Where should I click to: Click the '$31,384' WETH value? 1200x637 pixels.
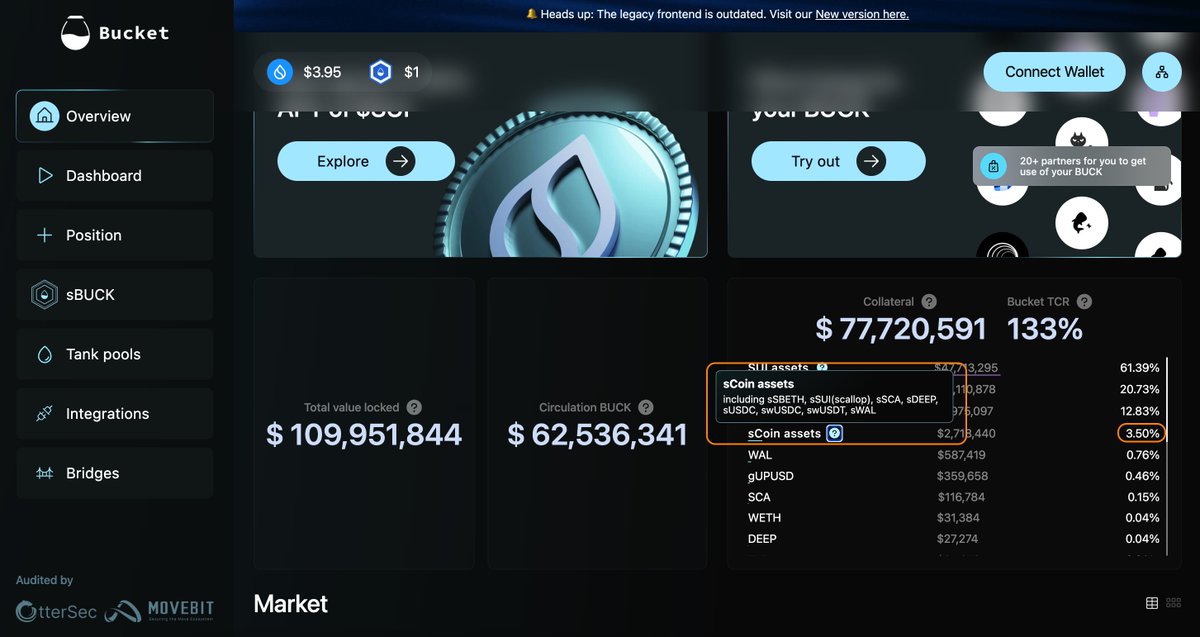pos(957,518)
